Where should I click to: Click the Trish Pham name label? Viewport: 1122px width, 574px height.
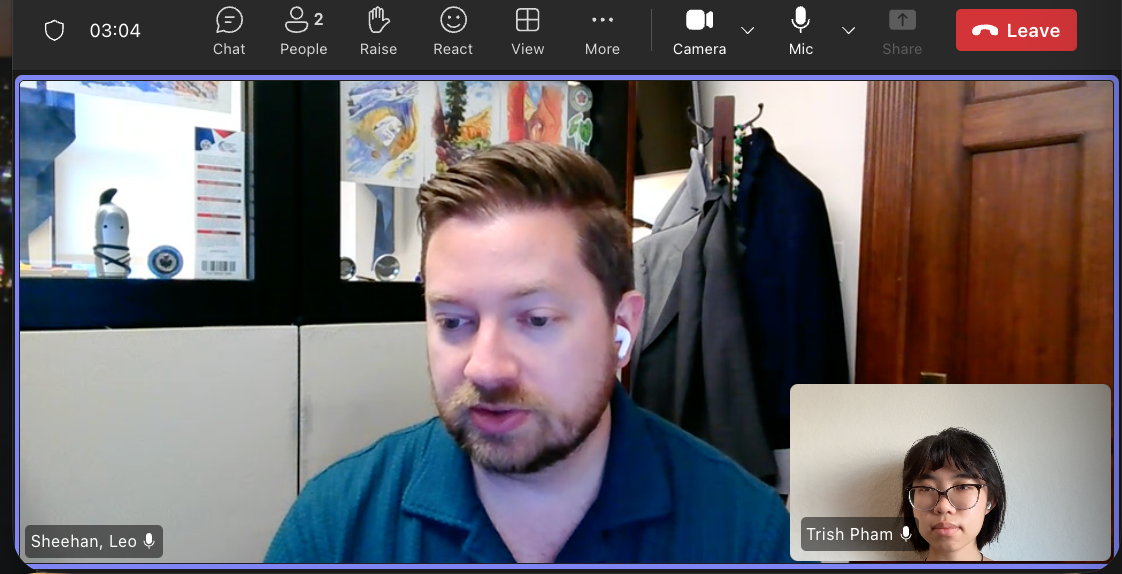tap(849, 534)
